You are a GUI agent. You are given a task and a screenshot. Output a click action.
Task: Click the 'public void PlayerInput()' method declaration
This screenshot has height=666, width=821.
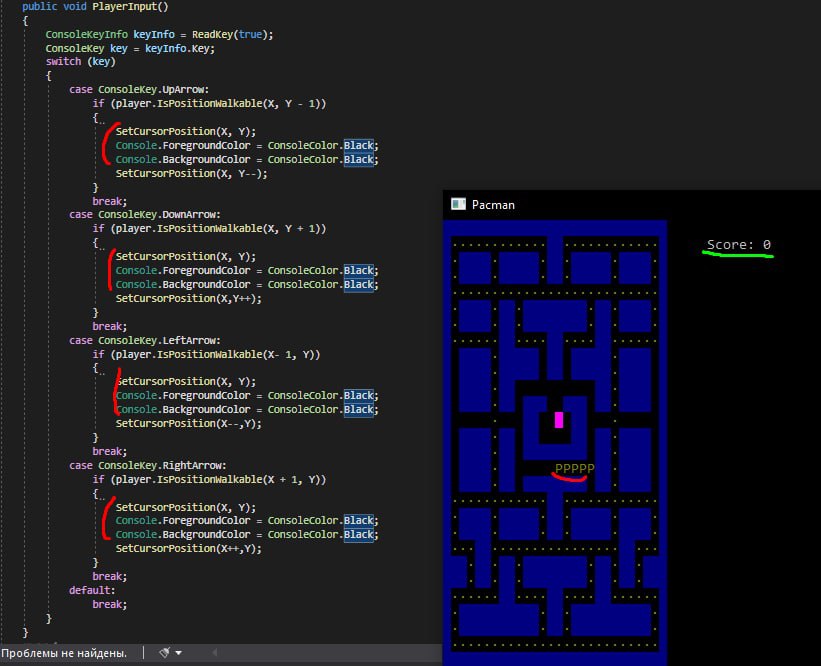coord(95,7)
